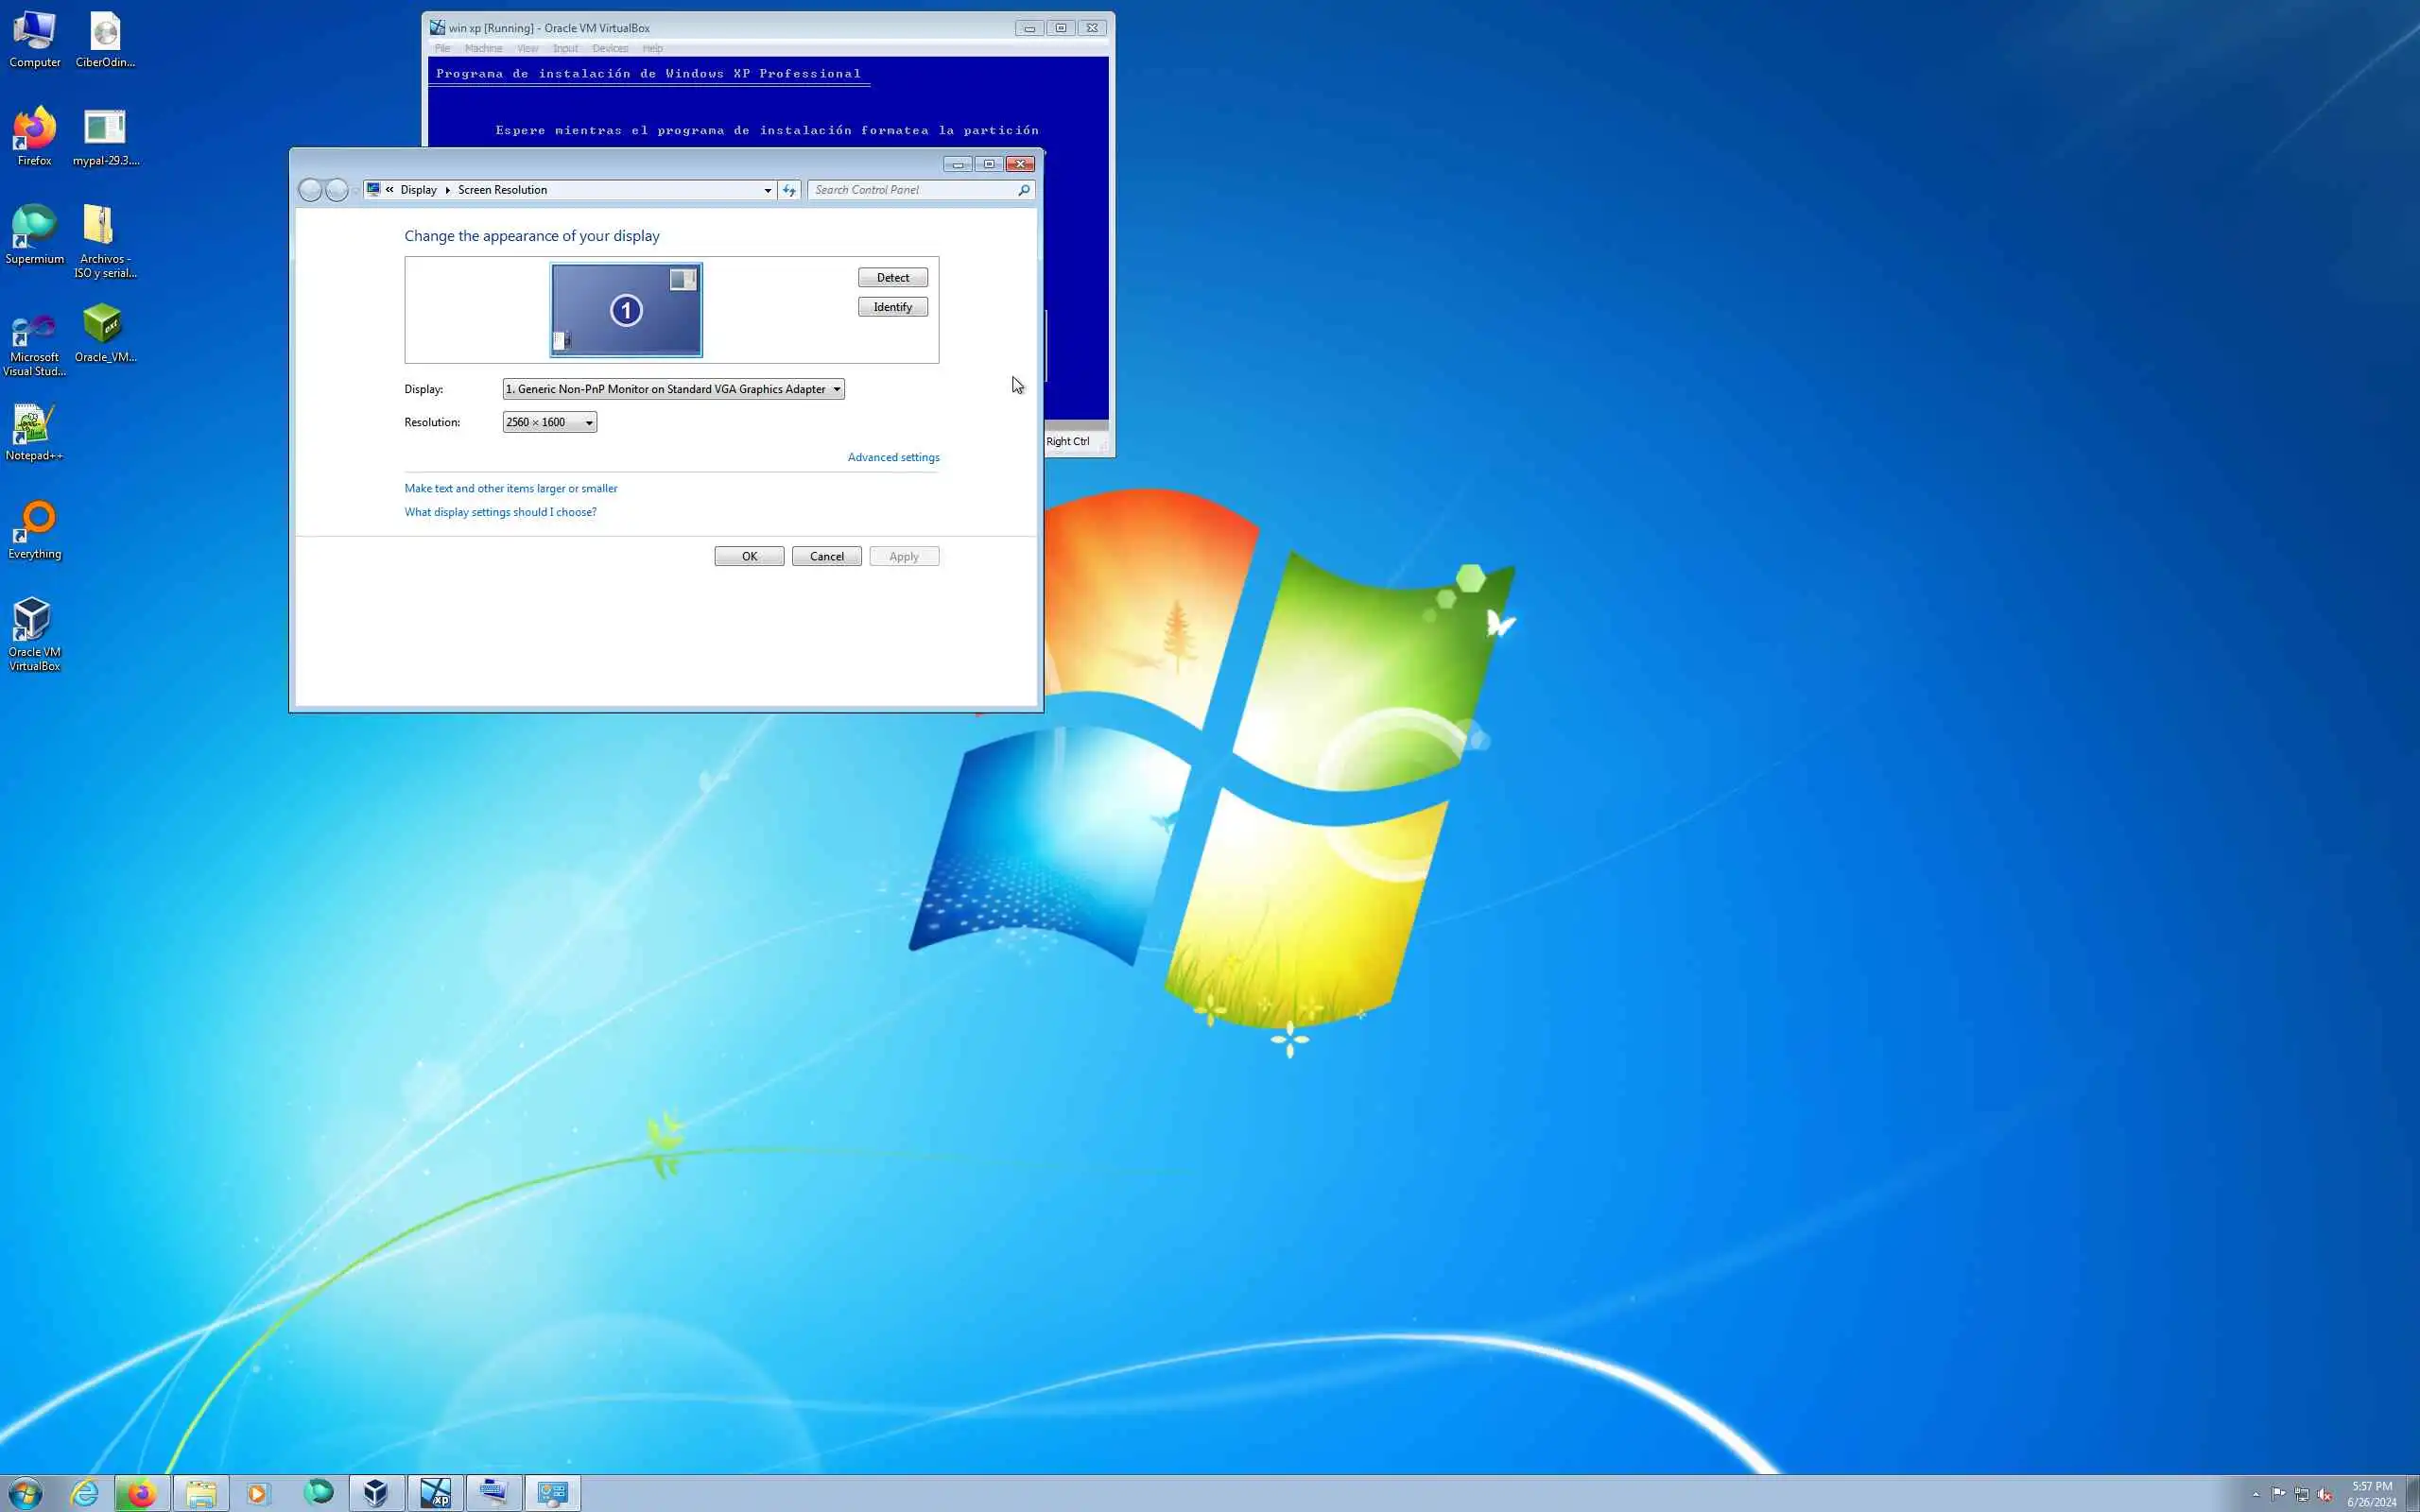Open the Firefox desktop shortcut
2420x1512 pixels.
(34, 130)
